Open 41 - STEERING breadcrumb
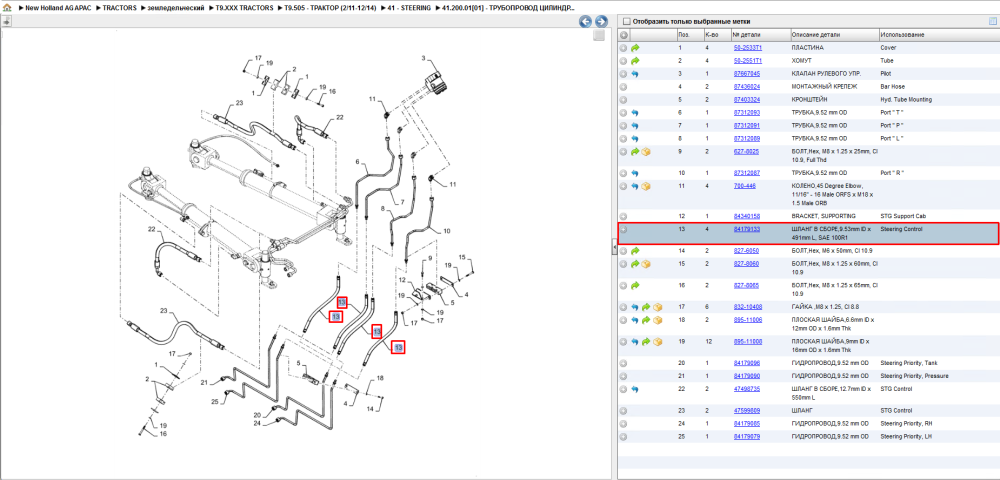 [x=409, y=8]
